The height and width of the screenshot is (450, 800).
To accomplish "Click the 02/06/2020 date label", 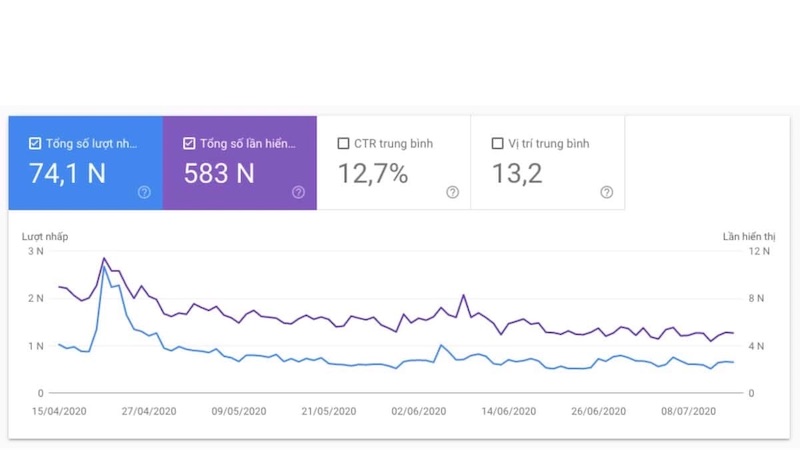I will (417, 411).
